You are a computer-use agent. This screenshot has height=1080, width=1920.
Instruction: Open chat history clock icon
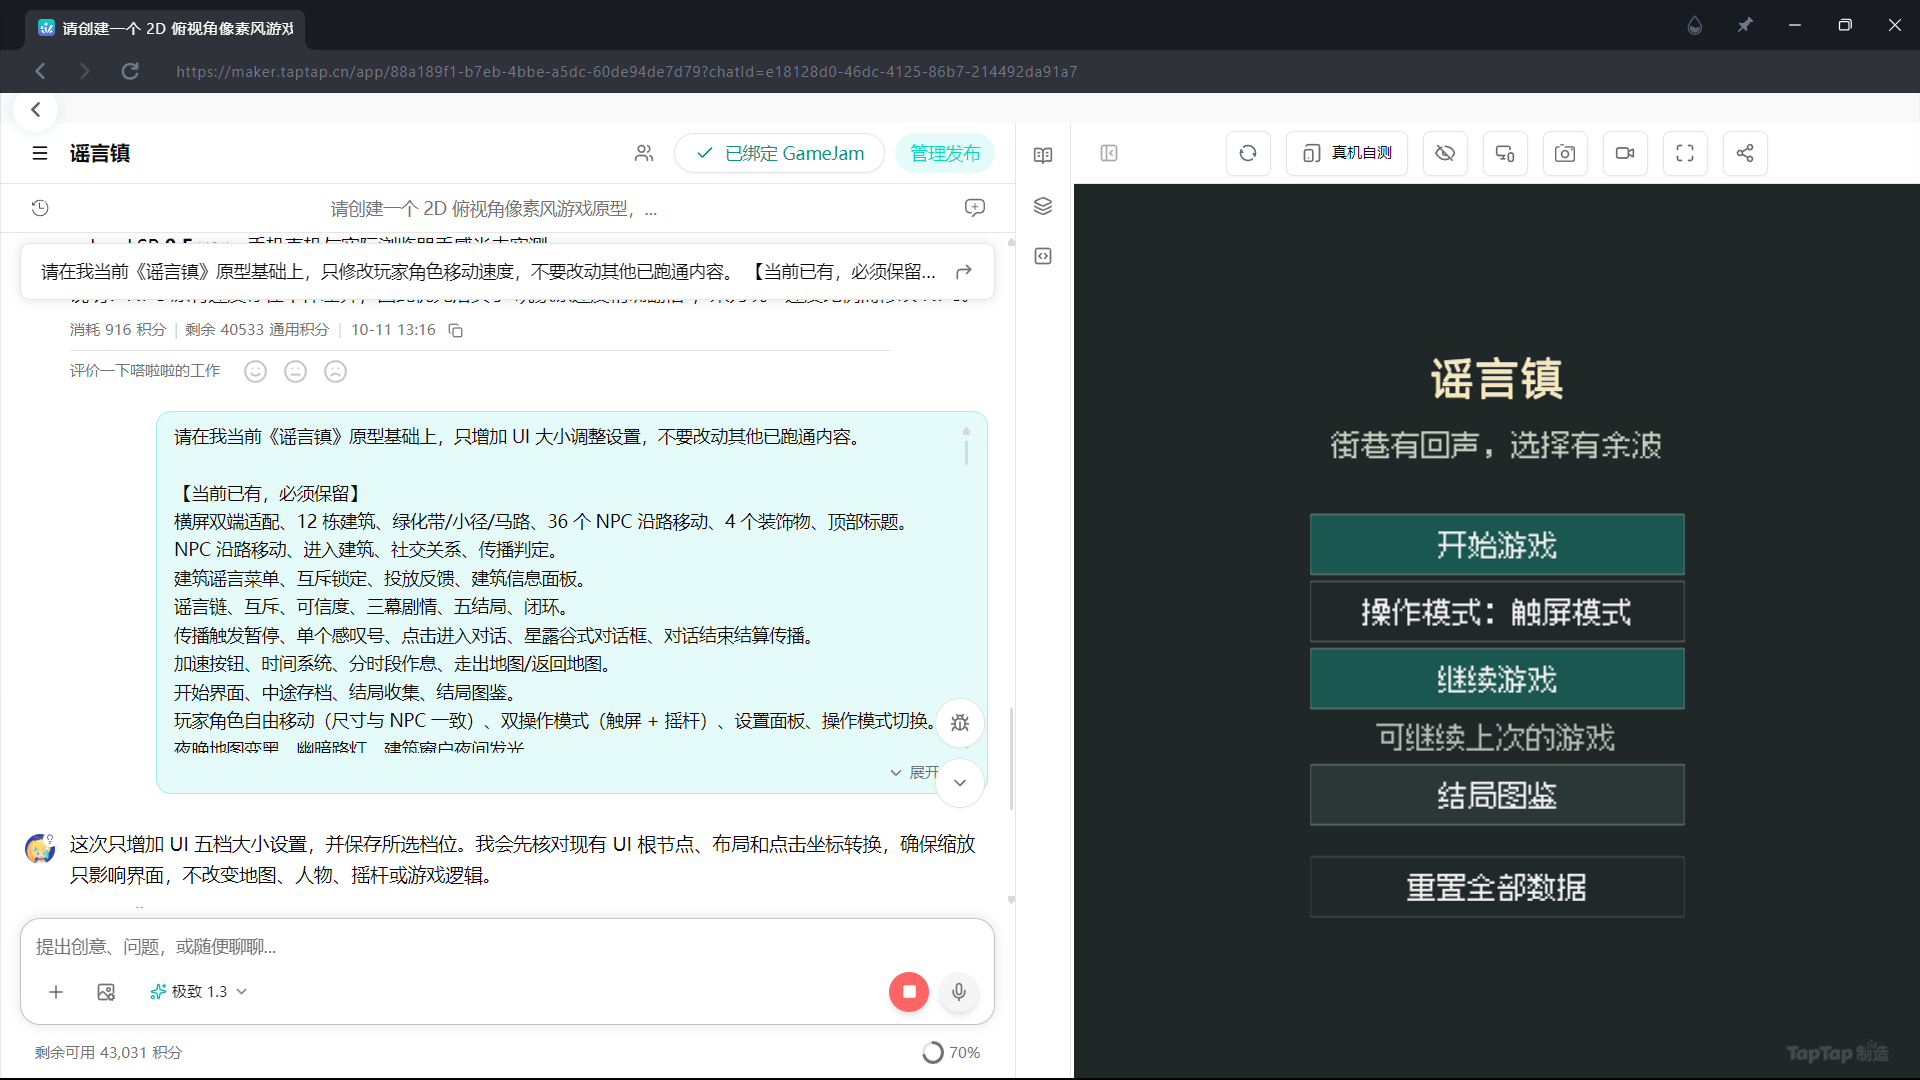[40, 208]
